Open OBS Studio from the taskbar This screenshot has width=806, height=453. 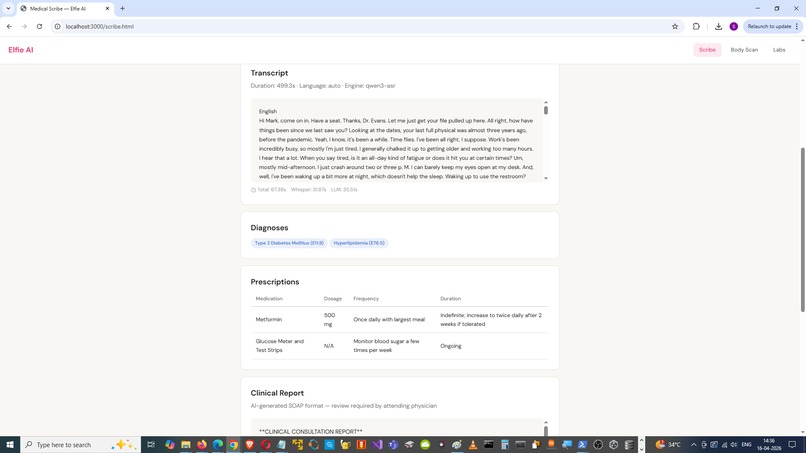(x=598, y=445)
